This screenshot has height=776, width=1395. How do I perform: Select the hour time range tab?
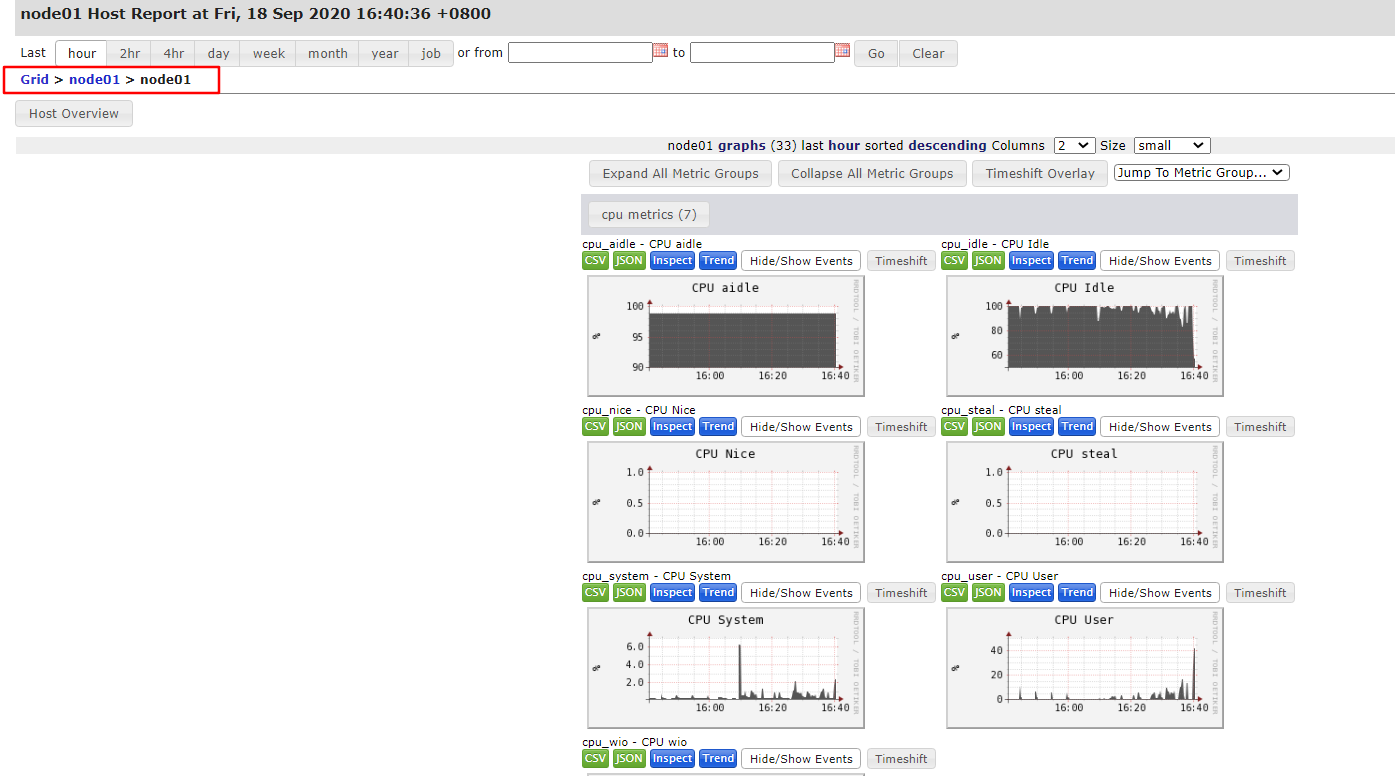point(82,54)
